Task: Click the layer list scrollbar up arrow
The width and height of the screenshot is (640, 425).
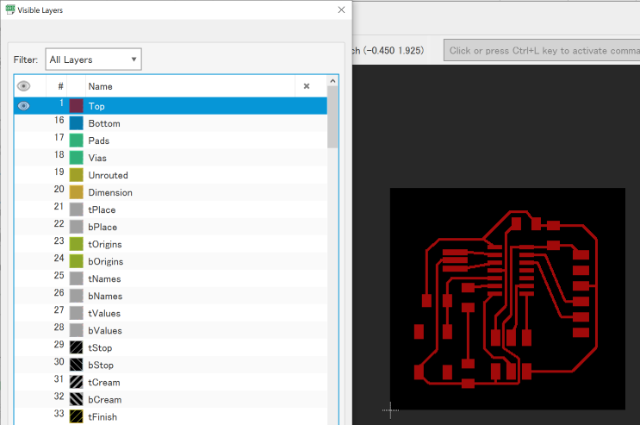Action: pos(333,81)
